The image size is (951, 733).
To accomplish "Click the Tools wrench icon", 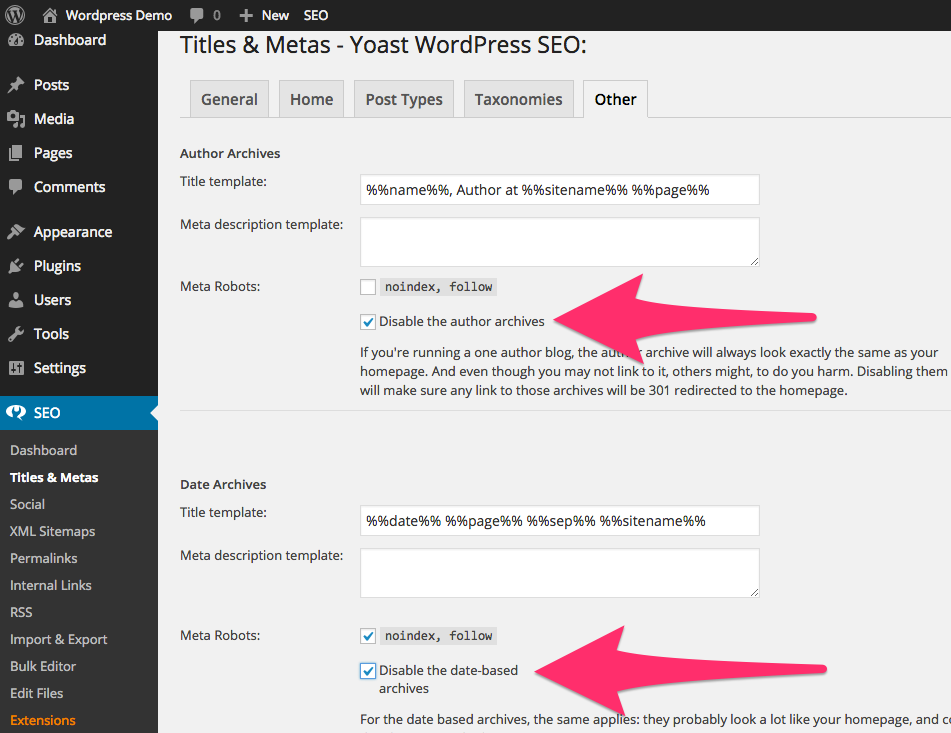I will point(16,334).
